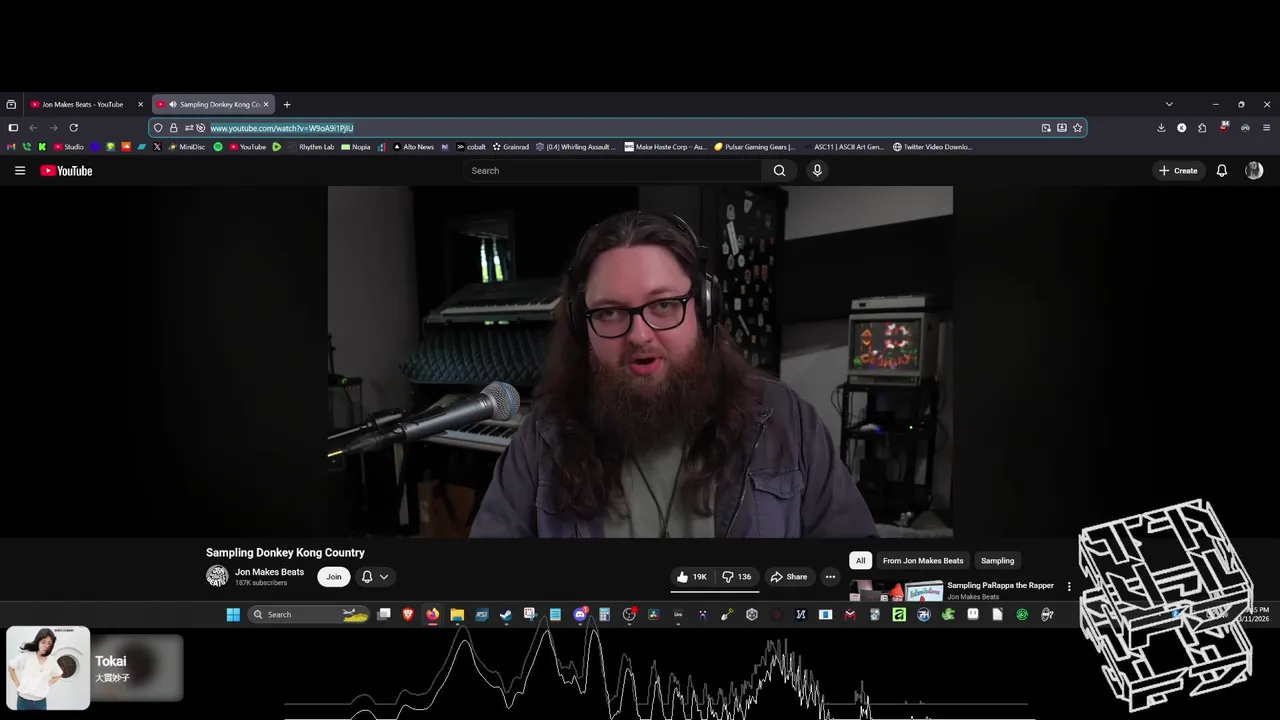The height and width of the screenshot is (720, 1280).
Task: Open the Rhythm Lab bookmark
Action: pos(311,147)
